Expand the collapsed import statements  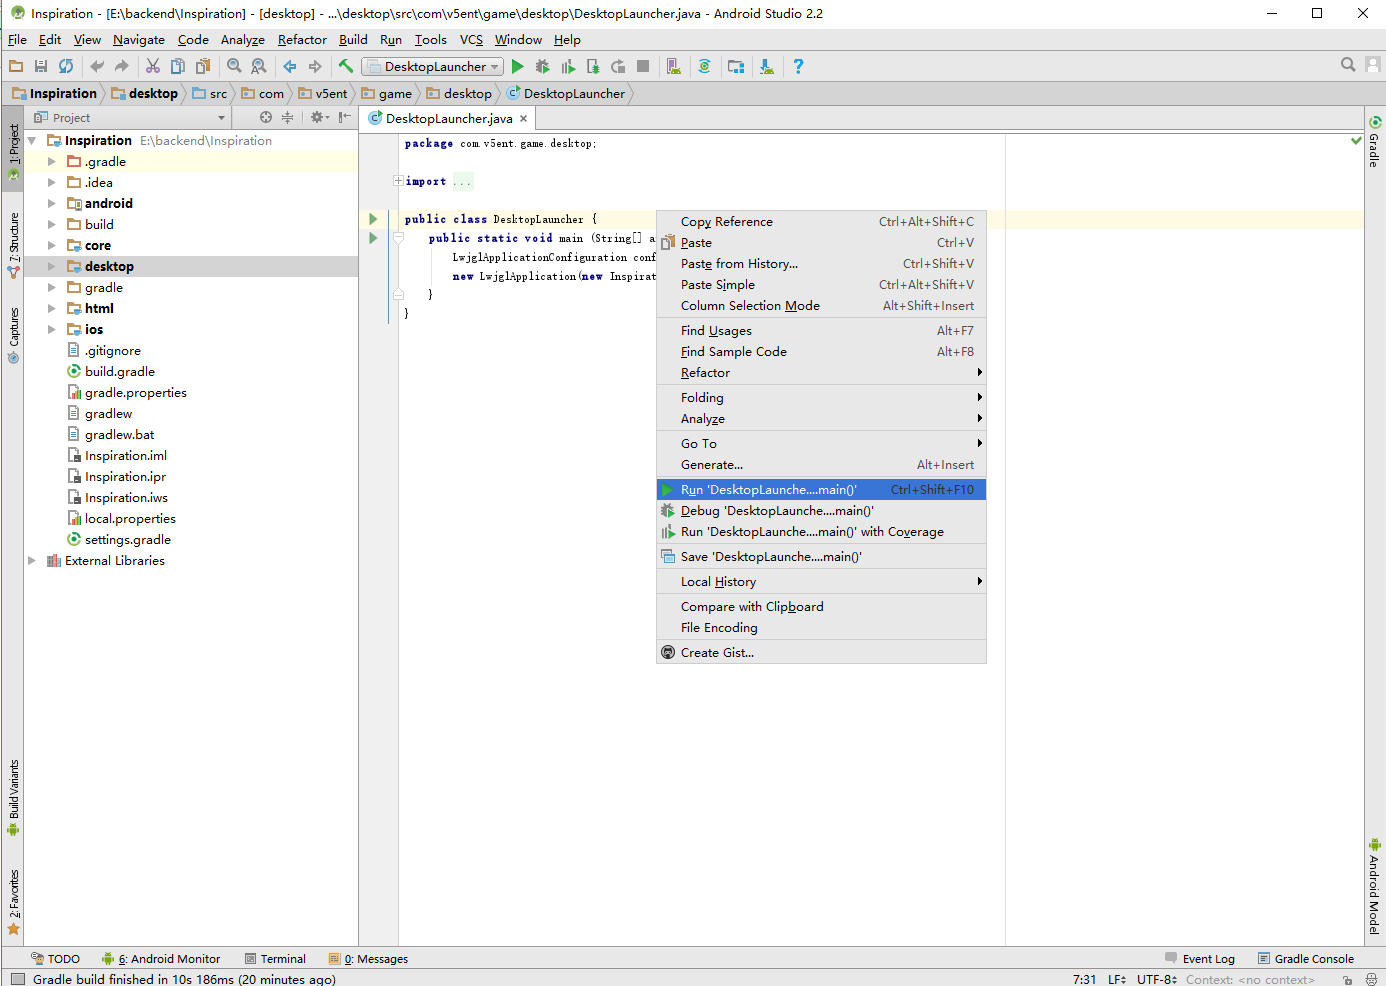(x=398, y=181)
